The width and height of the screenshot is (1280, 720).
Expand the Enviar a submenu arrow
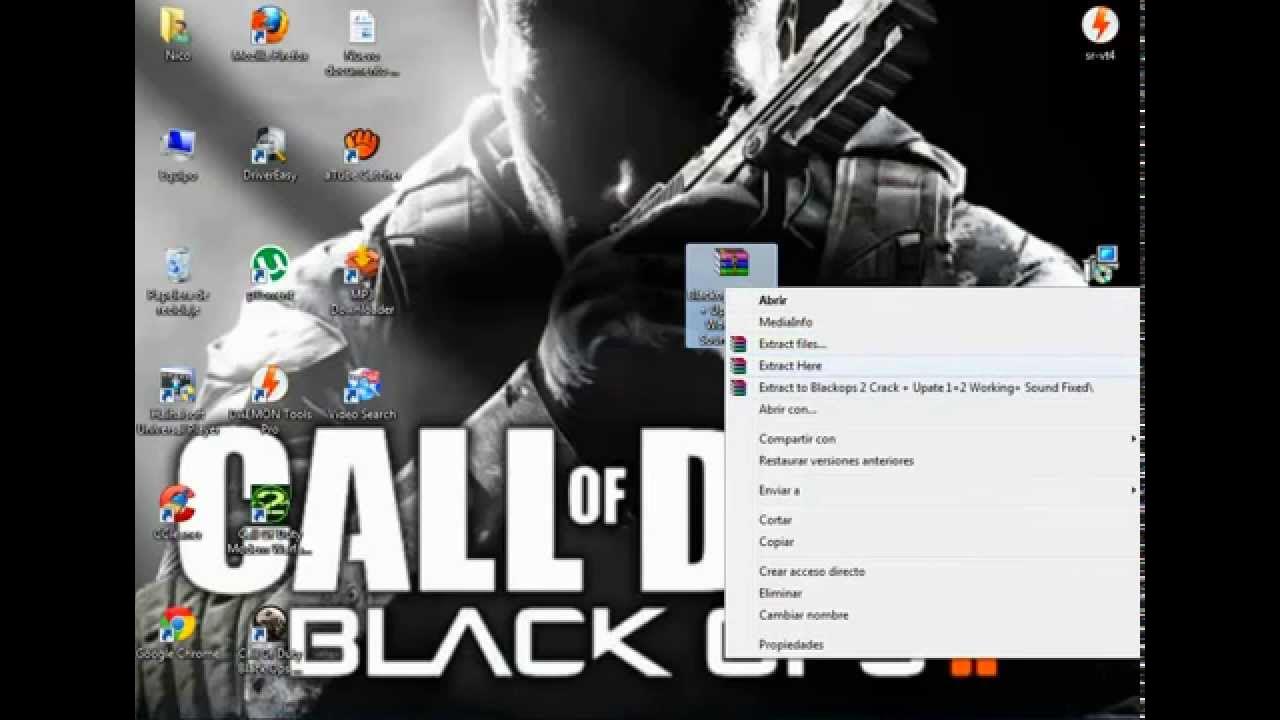tap(1133, 491)
